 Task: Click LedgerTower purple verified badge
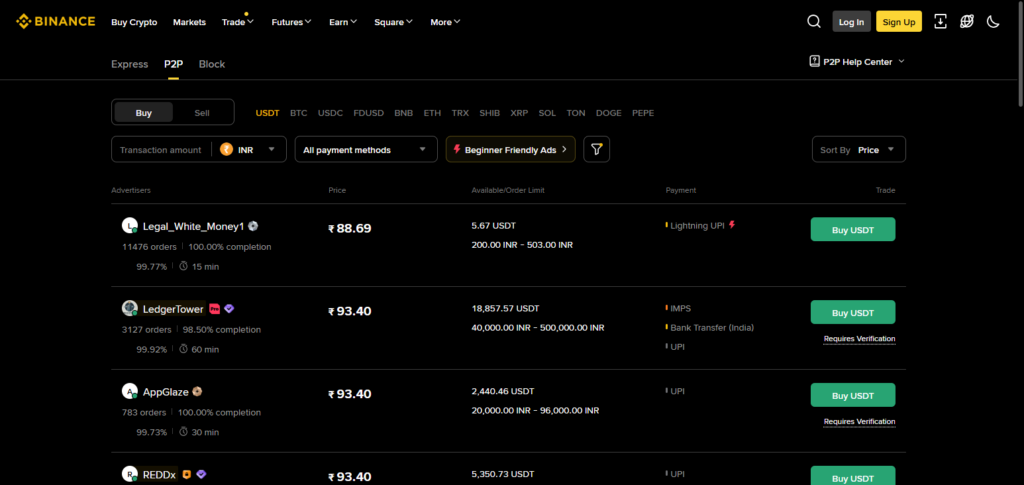click(x=229, y=309)
